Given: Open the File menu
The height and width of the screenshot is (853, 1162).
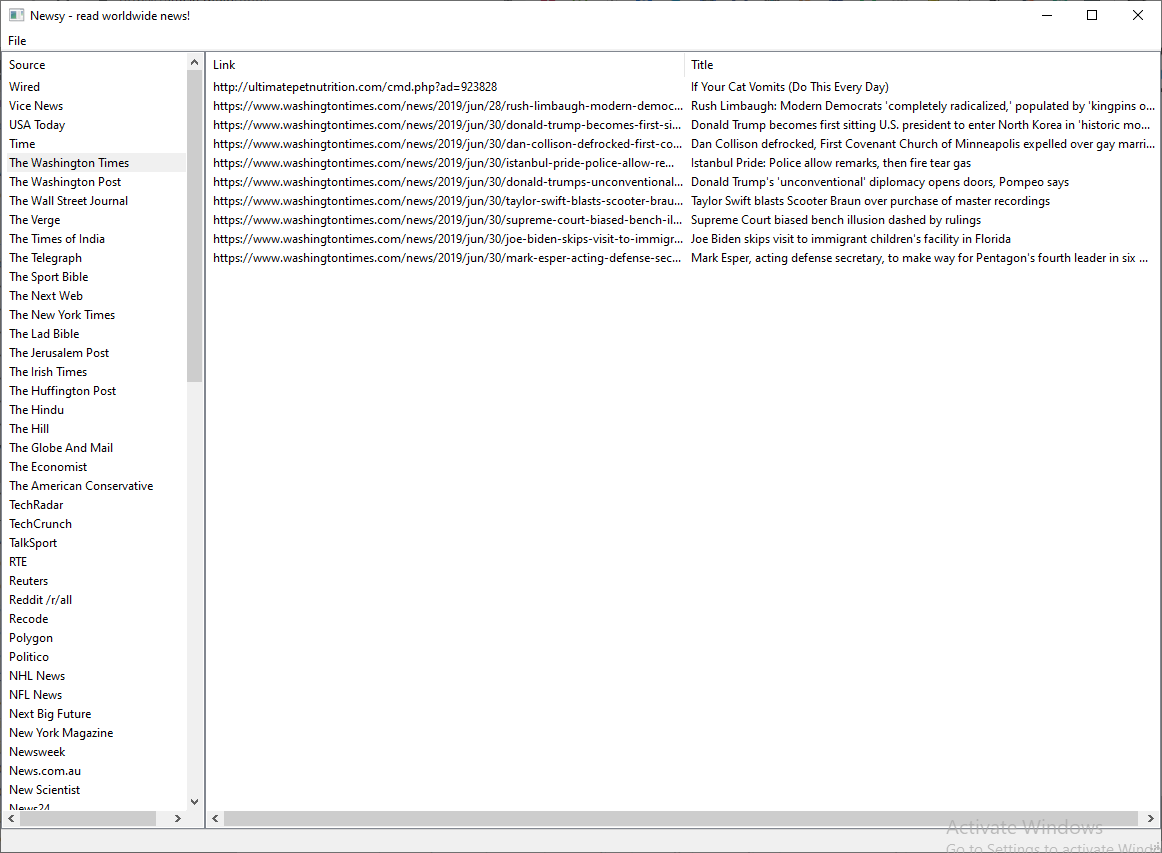Looking at the screenshot, I should point(17,41).
